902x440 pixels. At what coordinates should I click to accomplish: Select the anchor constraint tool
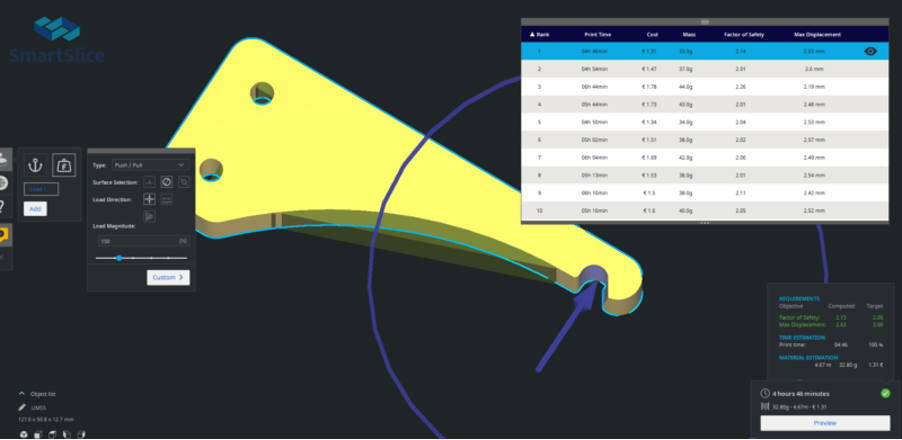(x=33, y=165)
